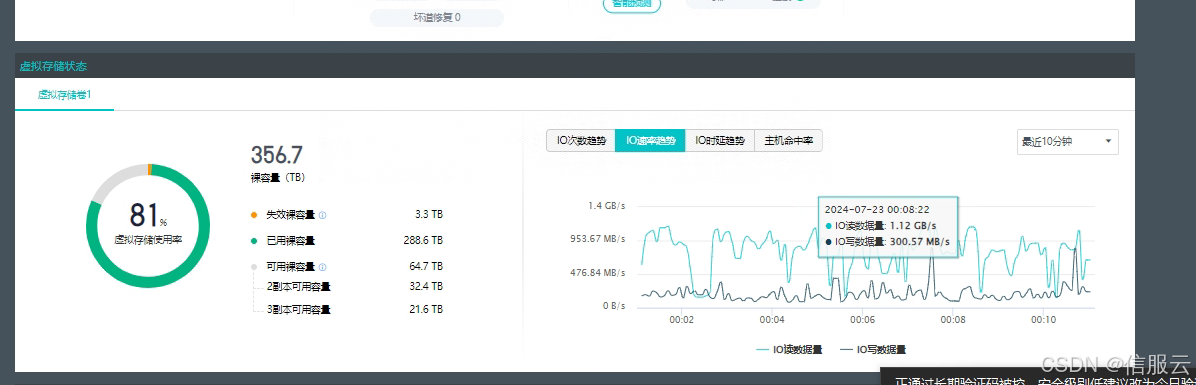Viewport: 1196px width, 385px height.
Task: Switch to IO次数趋势 chart
Action: [x=581, y=141]
